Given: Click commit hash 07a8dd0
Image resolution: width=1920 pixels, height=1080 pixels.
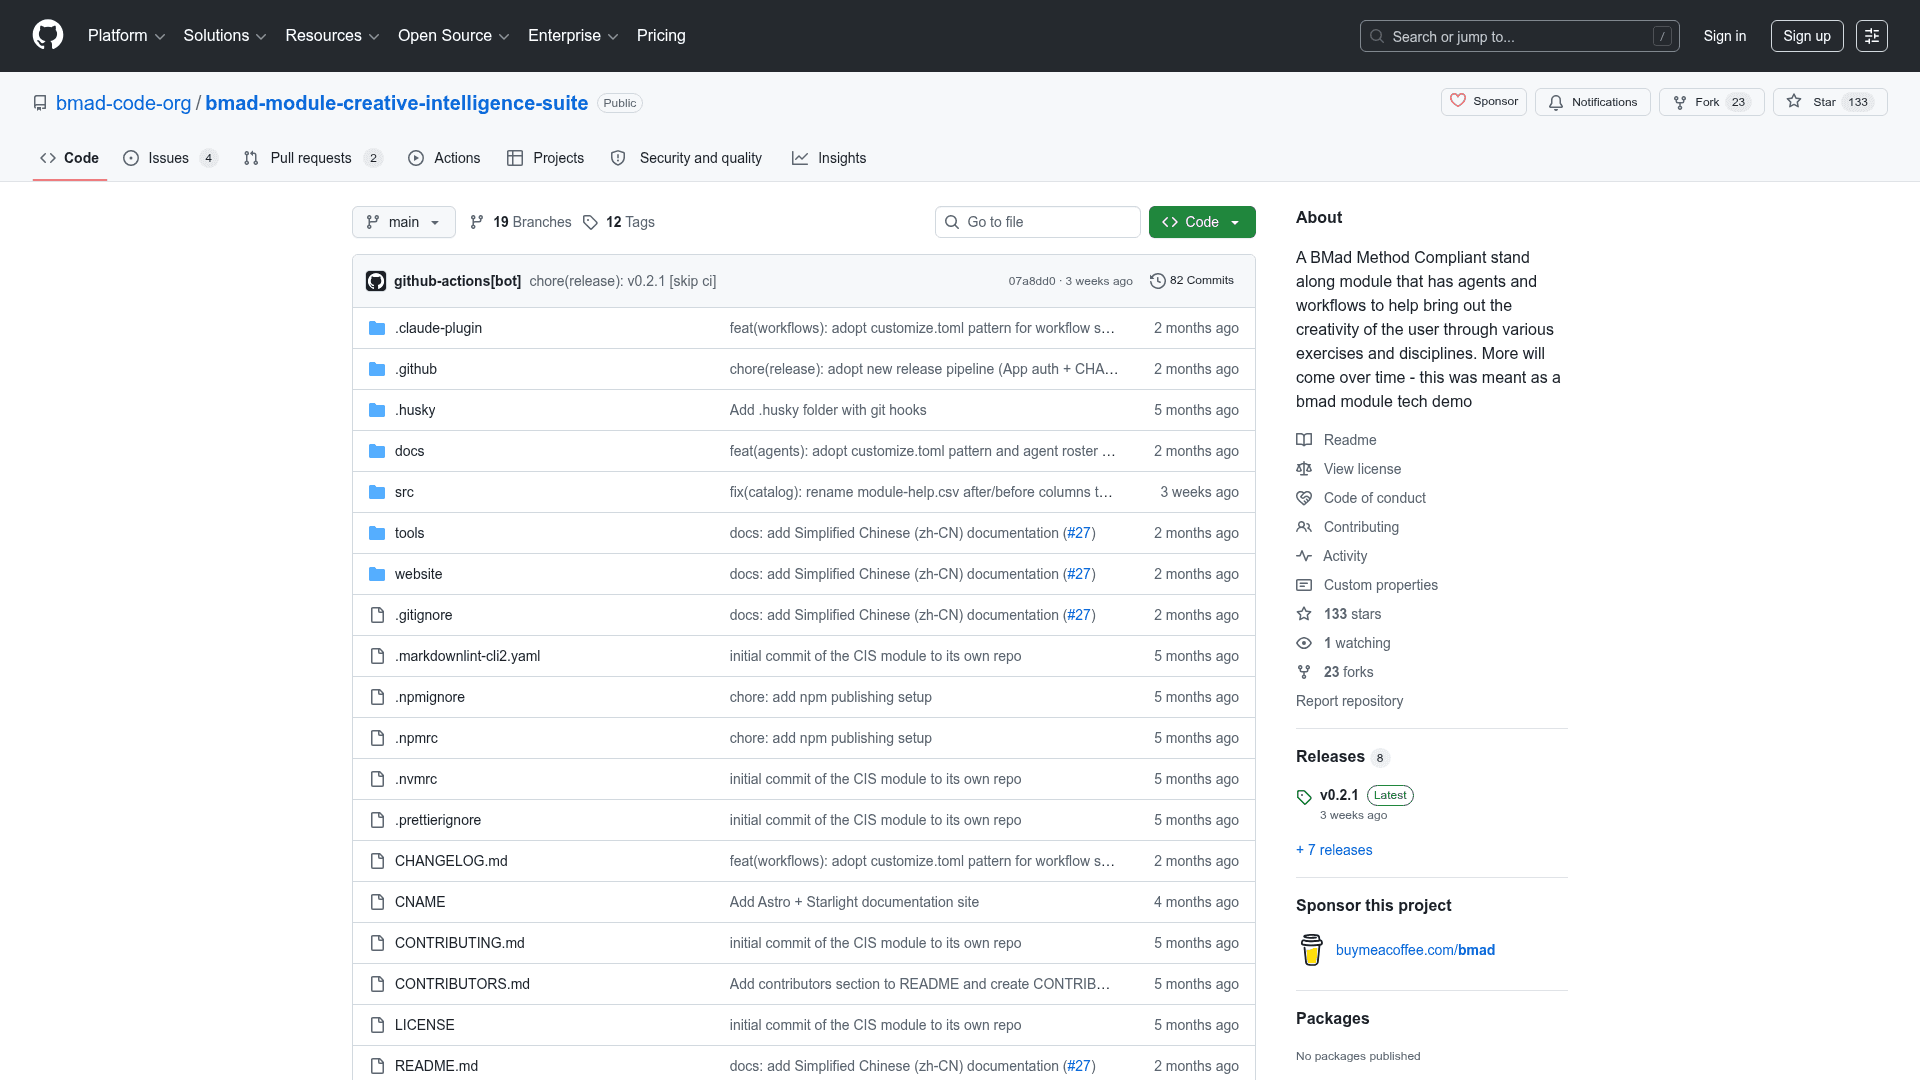Looking at the screenshot, I should pos(1031,281).
